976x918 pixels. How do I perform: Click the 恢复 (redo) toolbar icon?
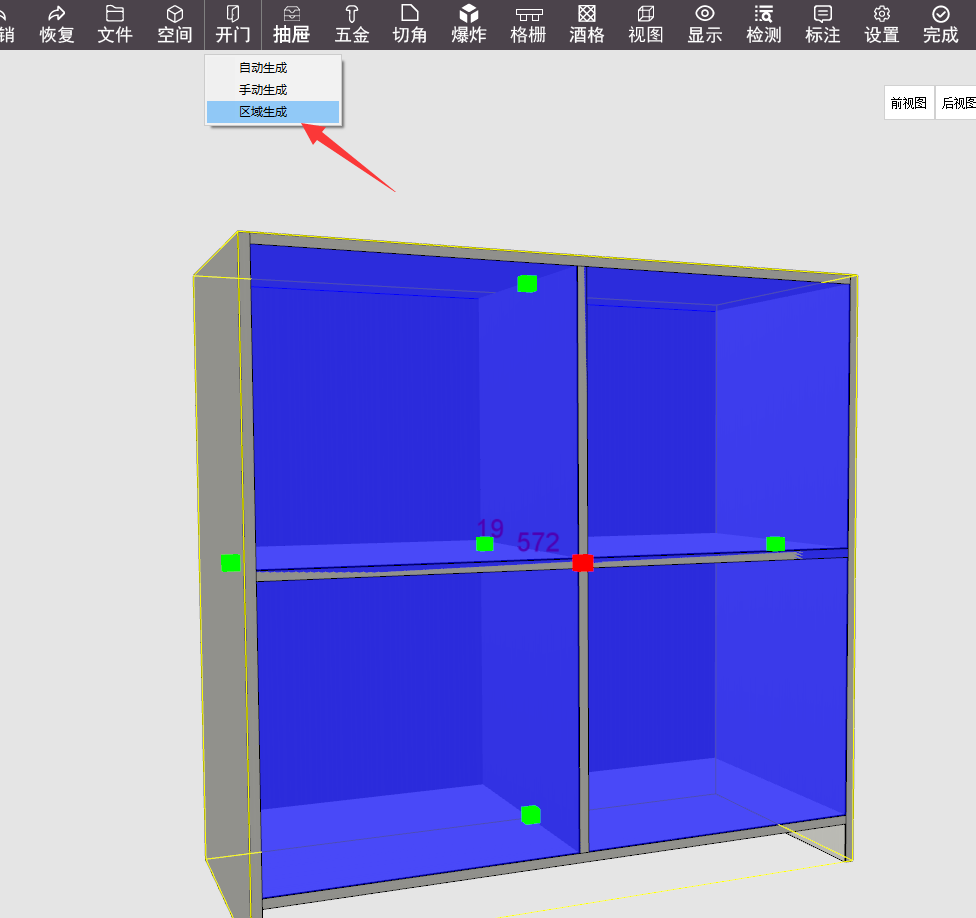point(57,24)
